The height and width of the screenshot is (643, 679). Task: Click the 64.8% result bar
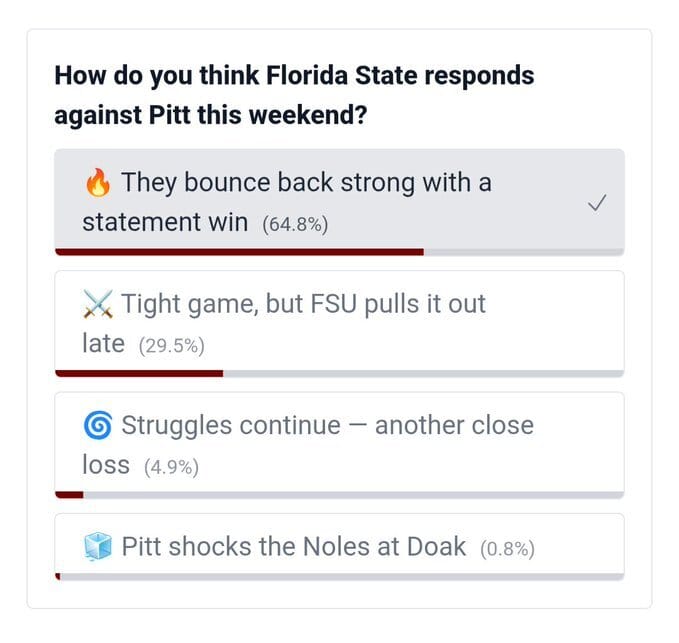[239, 252]
